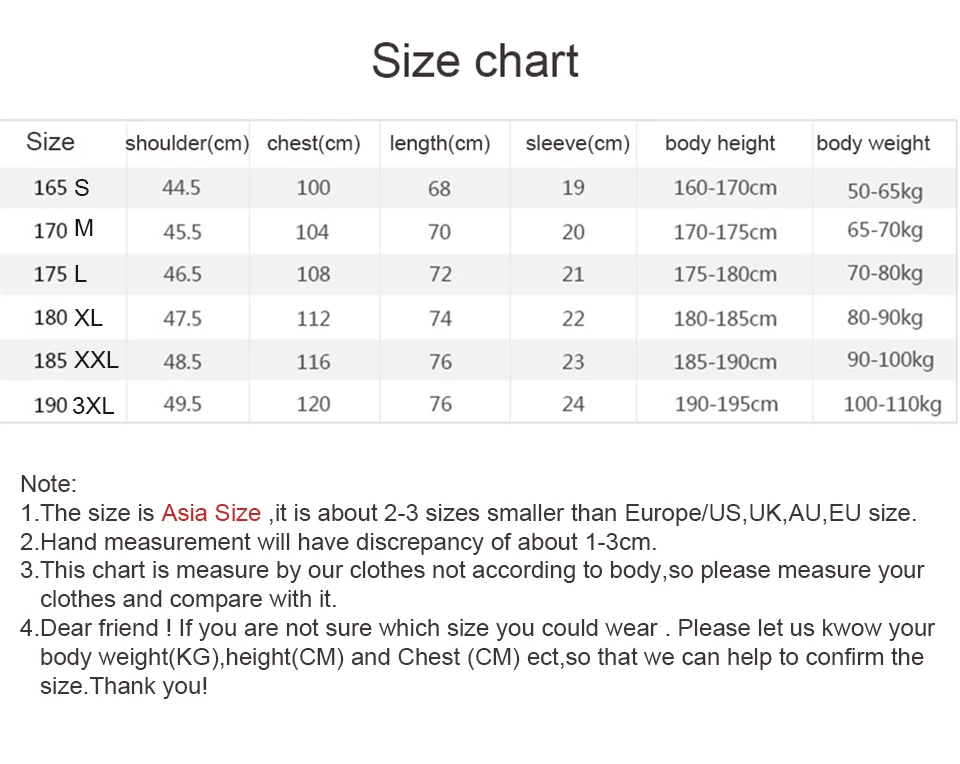This screenshot has width=960, height=764.
Task: Choose the 165 S size row
Action: (x=478, y=188)
